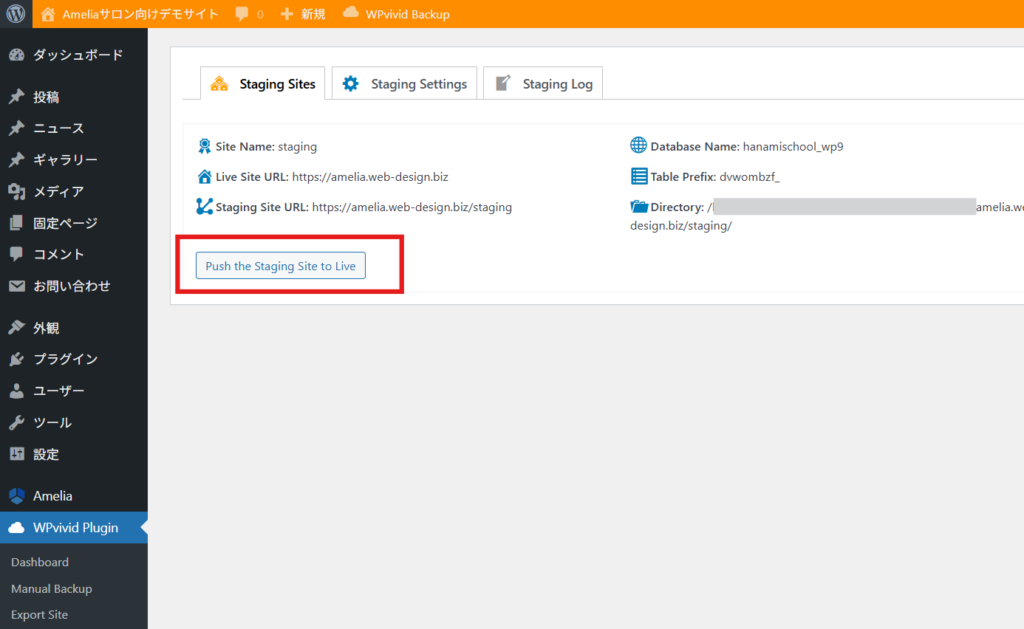Open the ユーザー users menu
This screenshot has height=629, width=1024.
(x=58, y=391)
